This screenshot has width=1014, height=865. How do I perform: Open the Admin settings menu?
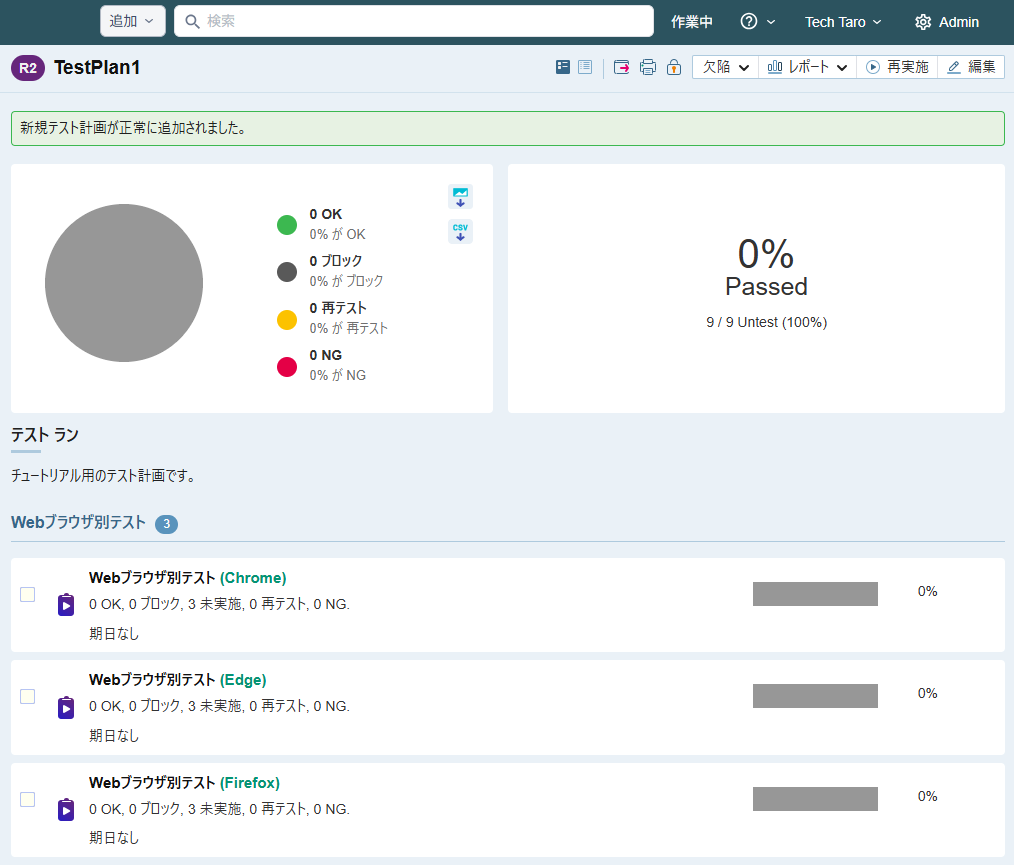coord(947,22)
